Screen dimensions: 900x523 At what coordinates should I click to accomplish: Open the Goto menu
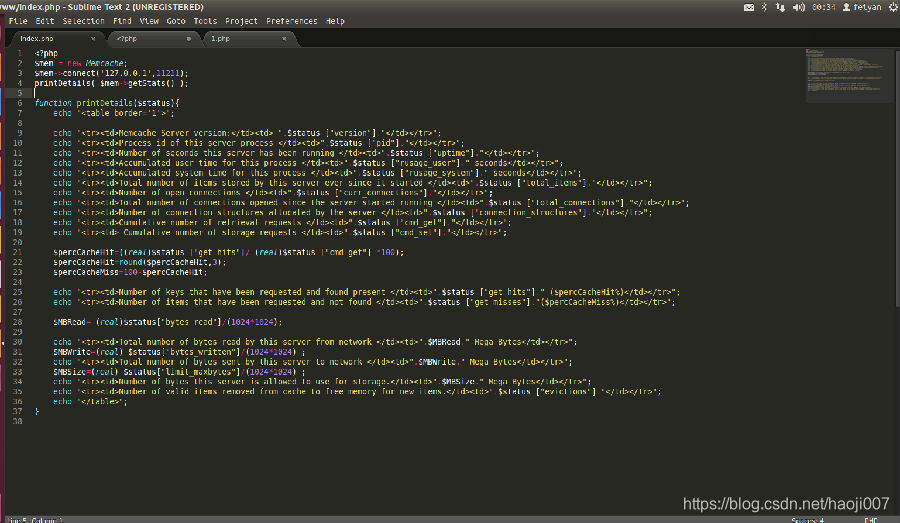[176, 21]
